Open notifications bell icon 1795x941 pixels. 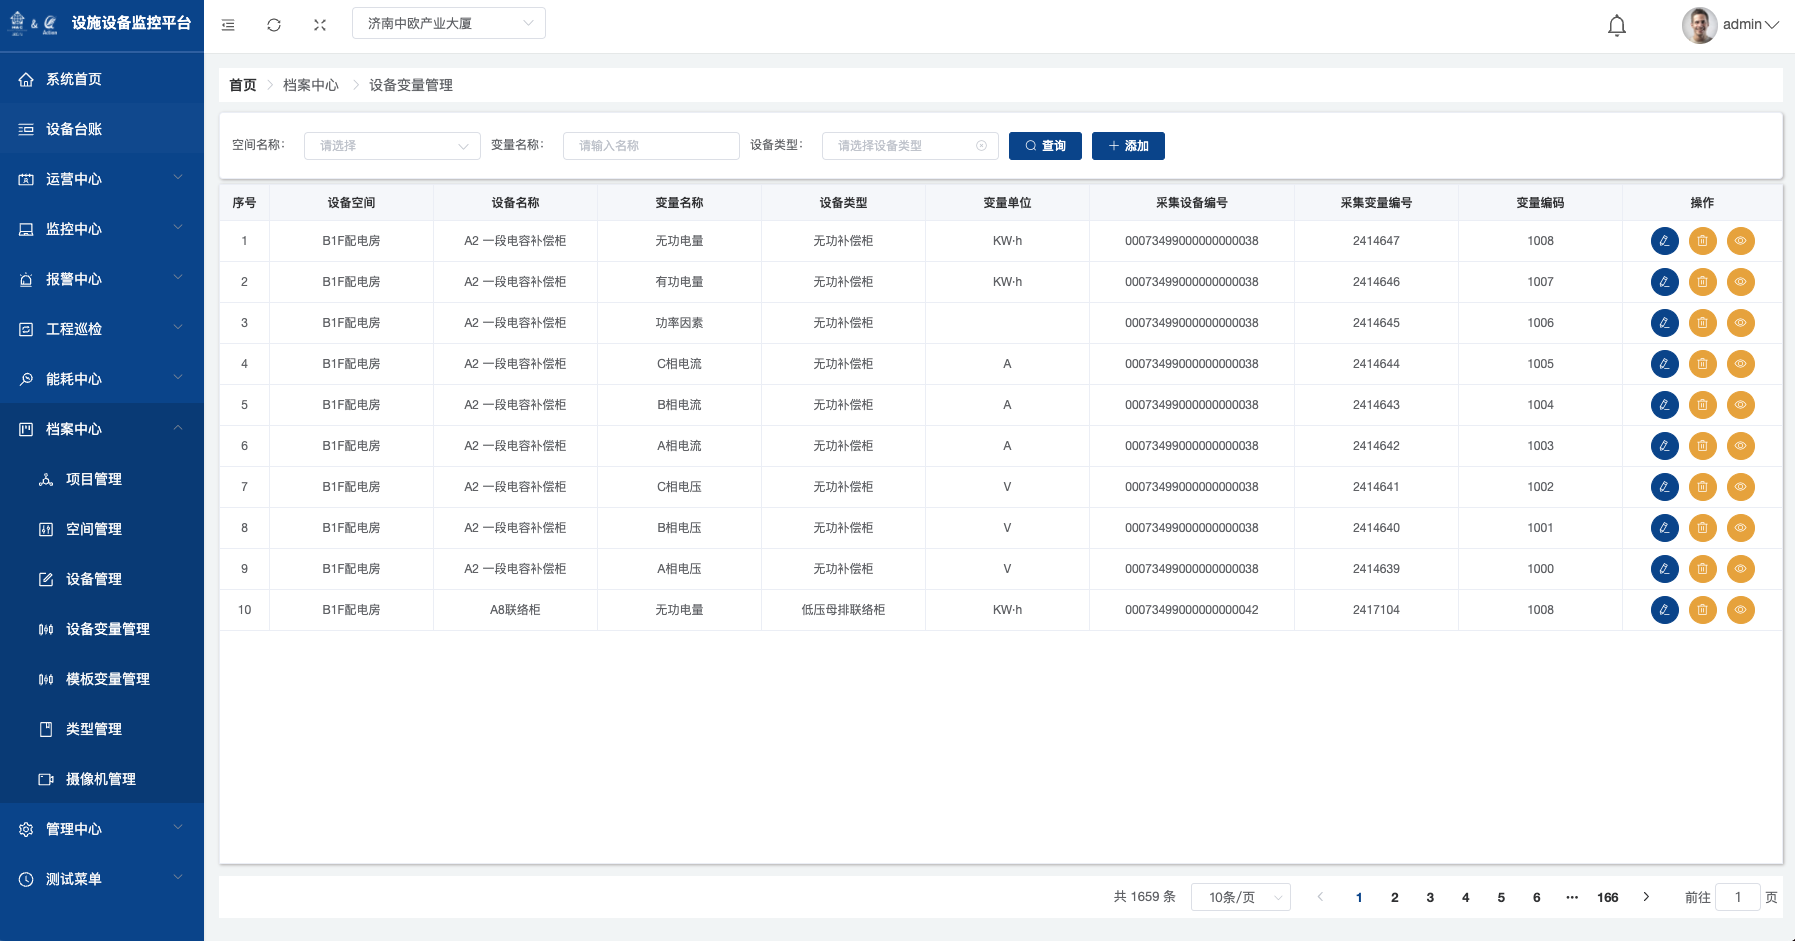click(x=1616, y=25)
